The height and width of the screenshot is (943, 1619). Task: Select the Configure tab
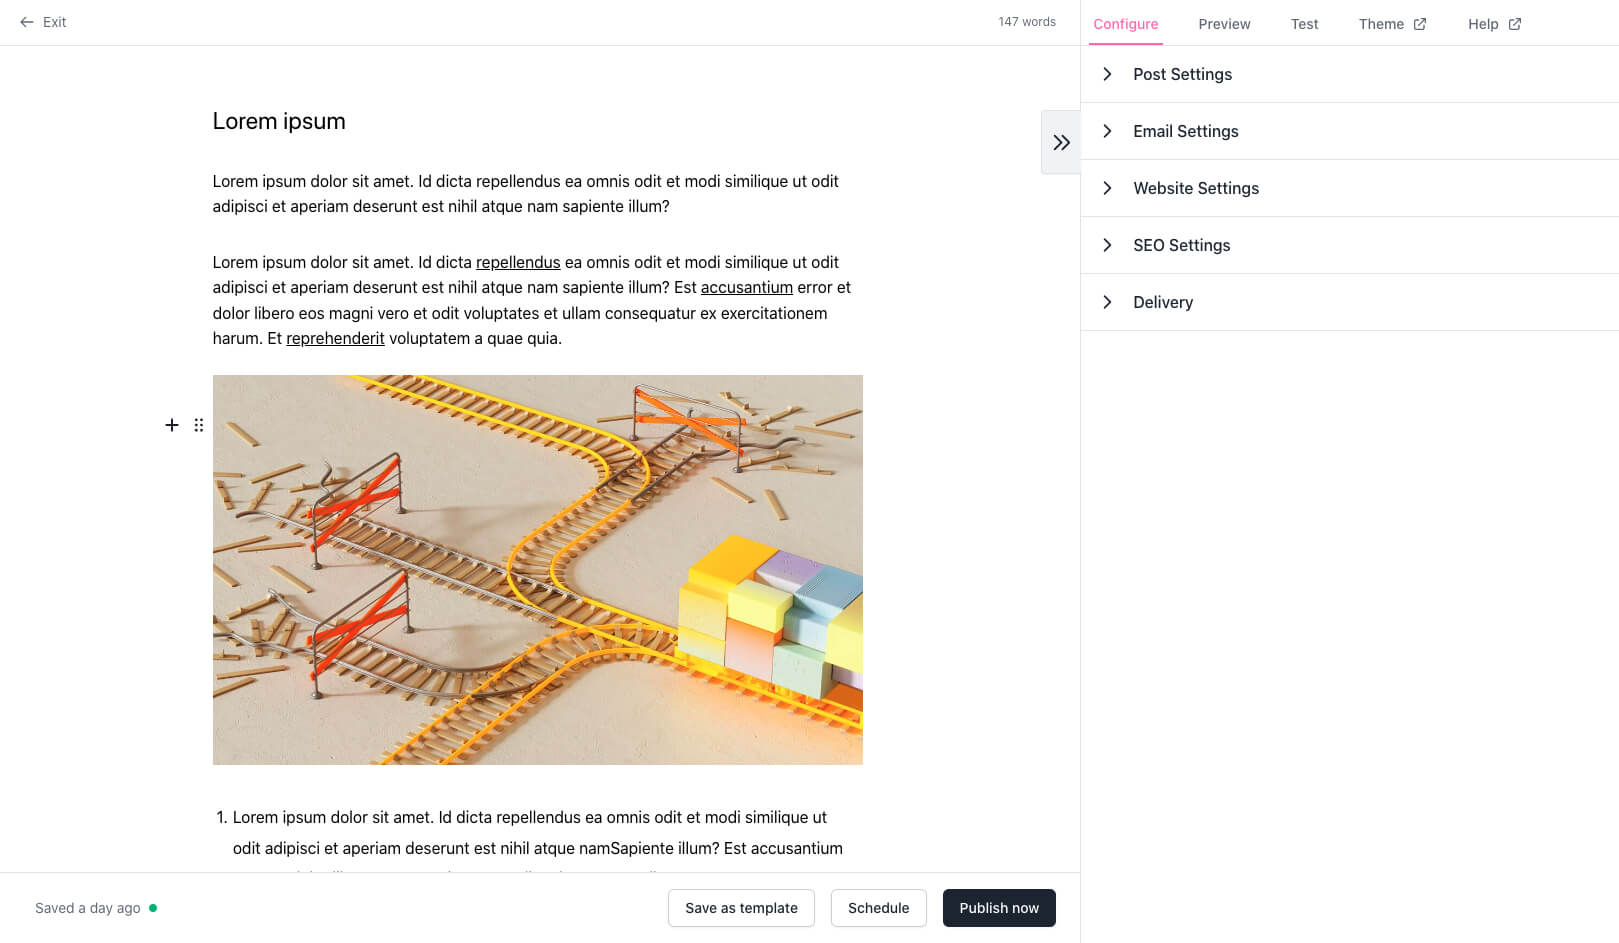pos(1126,23)
